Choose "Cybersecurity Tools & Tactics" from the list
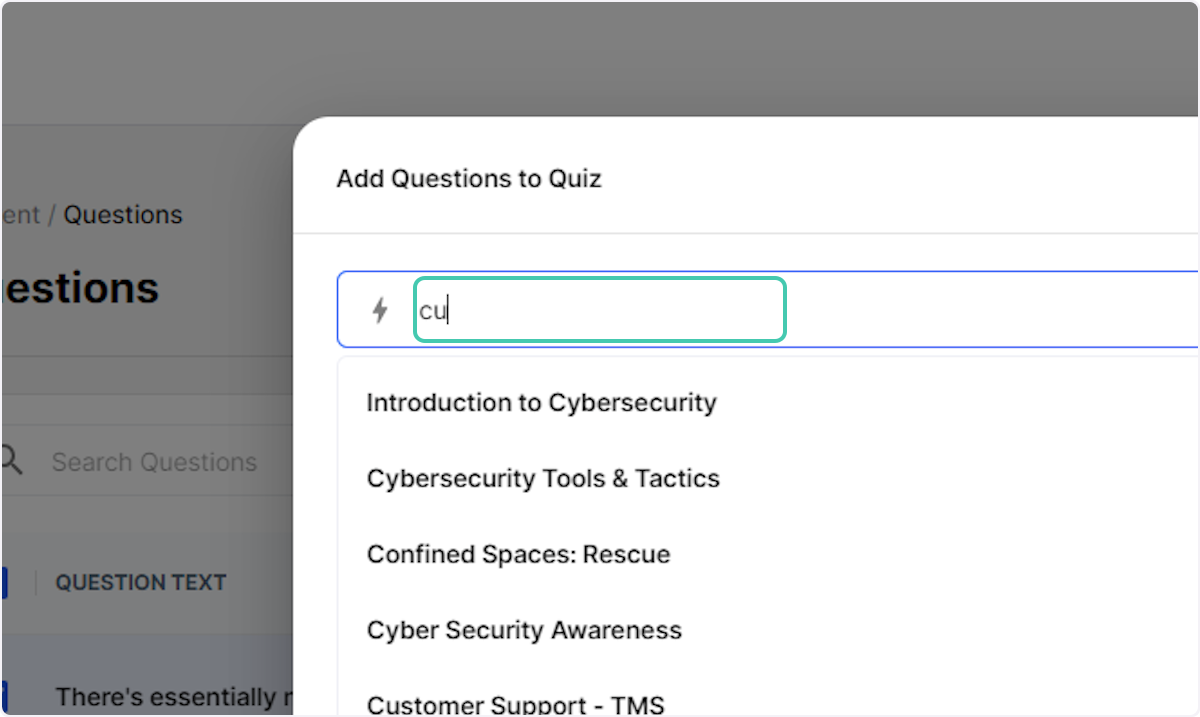Viewport: 1200px width, 717px height. pos(543,479)
